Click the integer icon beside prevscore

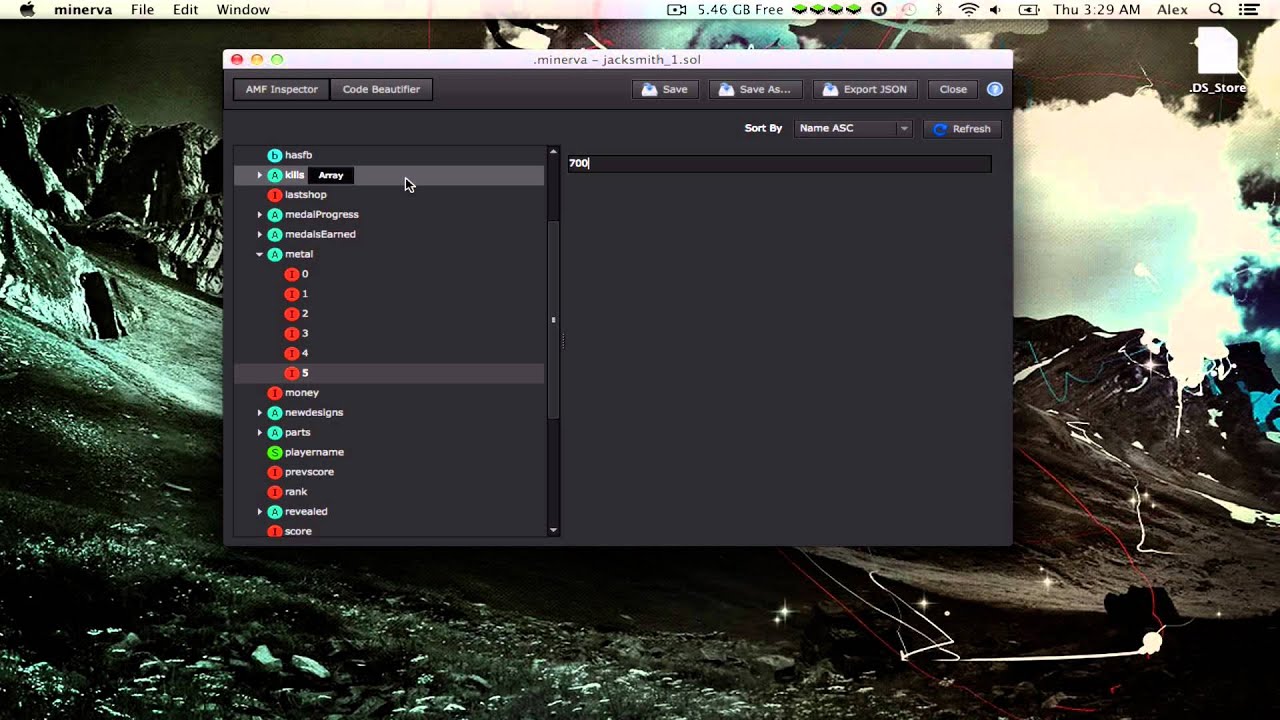(275, 472)
